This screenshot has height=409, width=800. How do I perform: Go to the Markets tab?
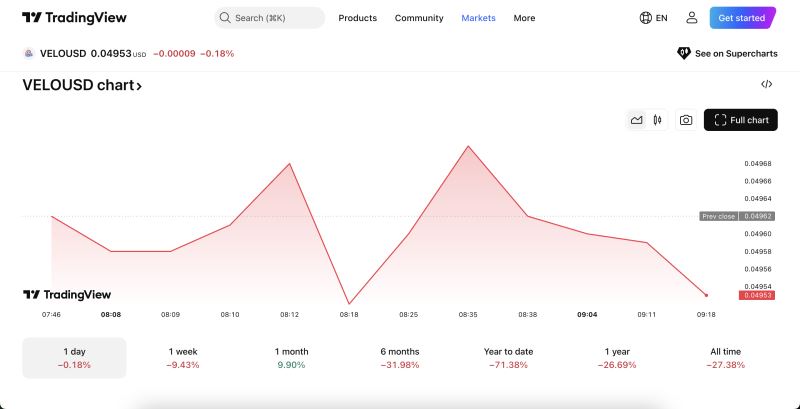[x=478, y=18]
